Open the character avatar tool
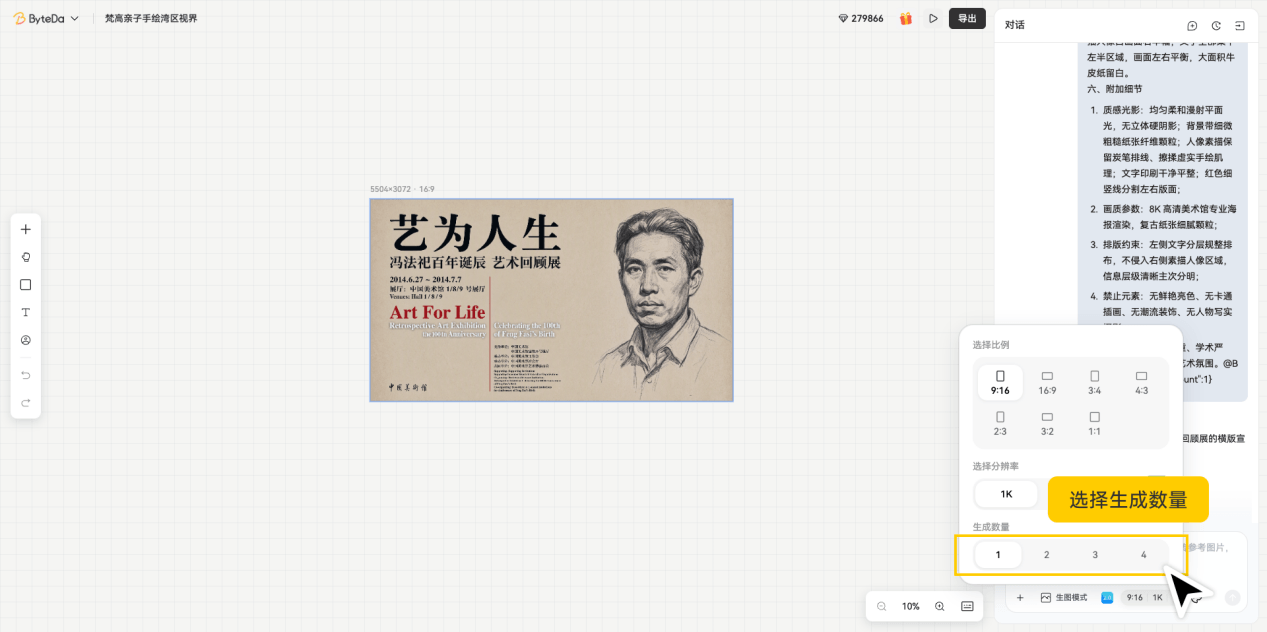This screenshot has height=632, width=1267. pos(26,340)
